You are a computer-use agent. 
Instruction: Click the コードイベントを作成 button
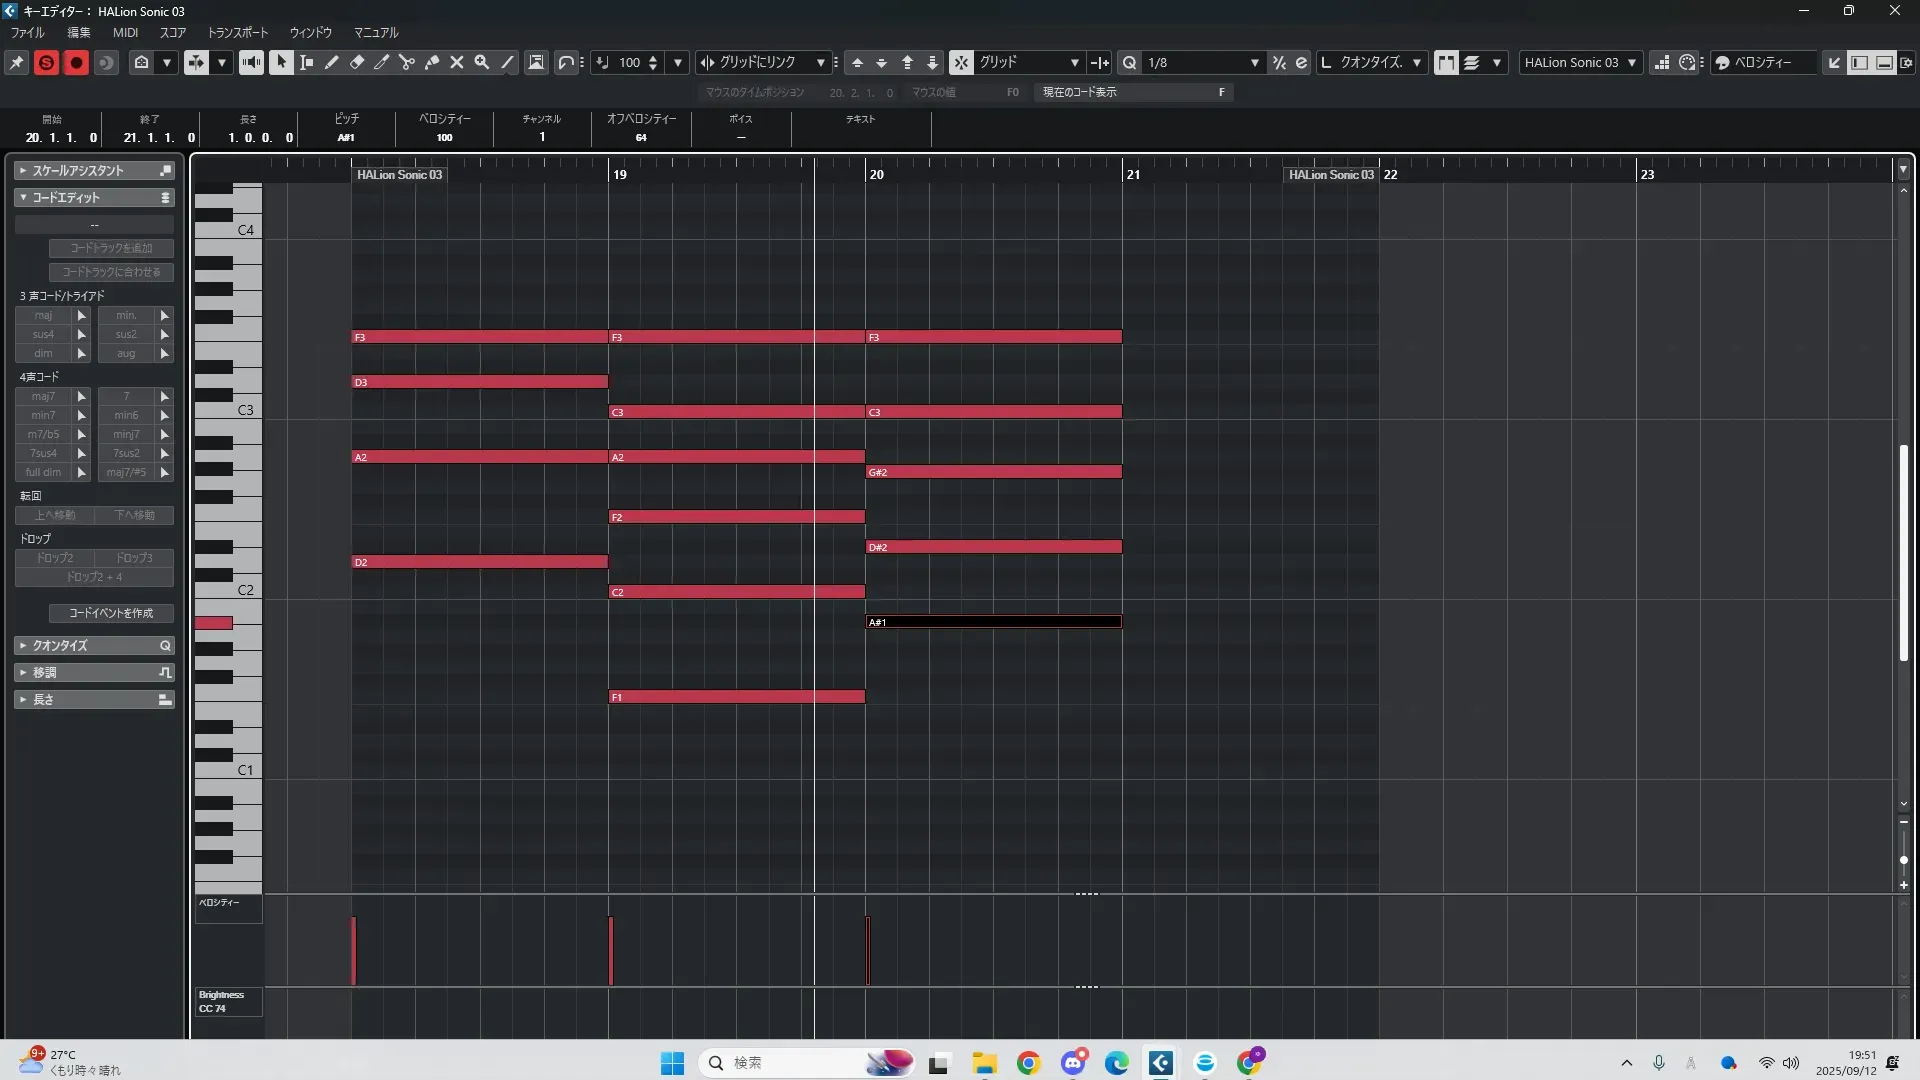tap(111, 613)
